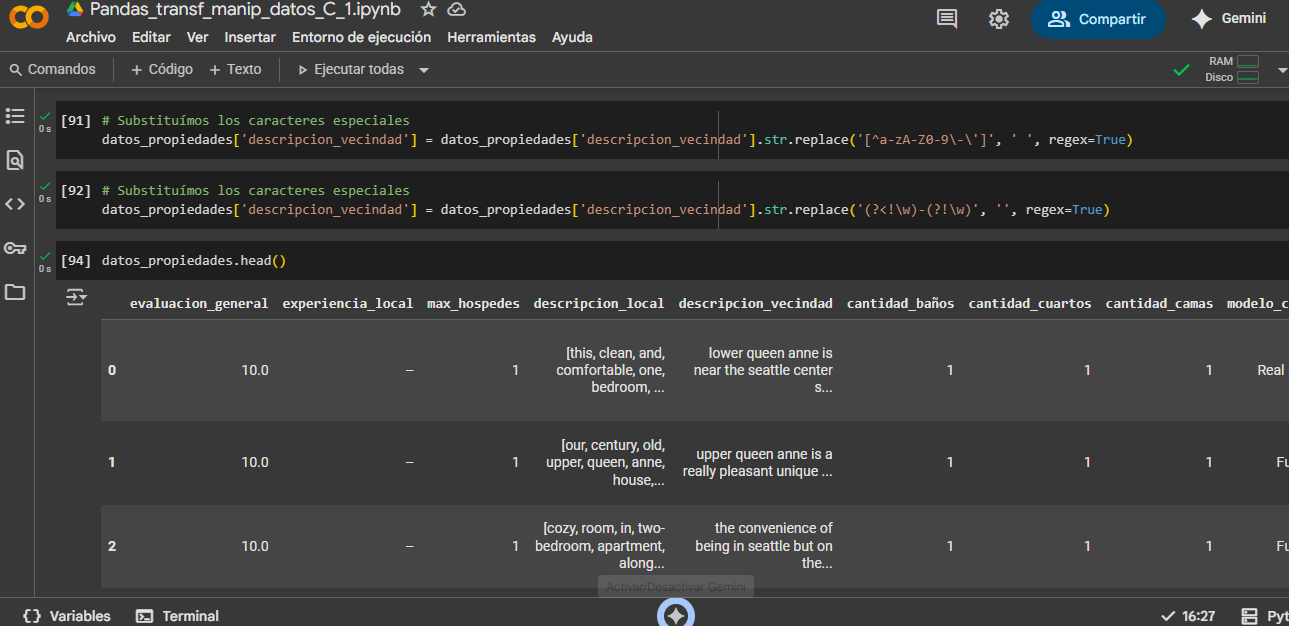The width and height of the screenshot is (1289, 626).
Task: Click the '[cozy, room, in, two-bedroom' cell
Action: [600, 546]
